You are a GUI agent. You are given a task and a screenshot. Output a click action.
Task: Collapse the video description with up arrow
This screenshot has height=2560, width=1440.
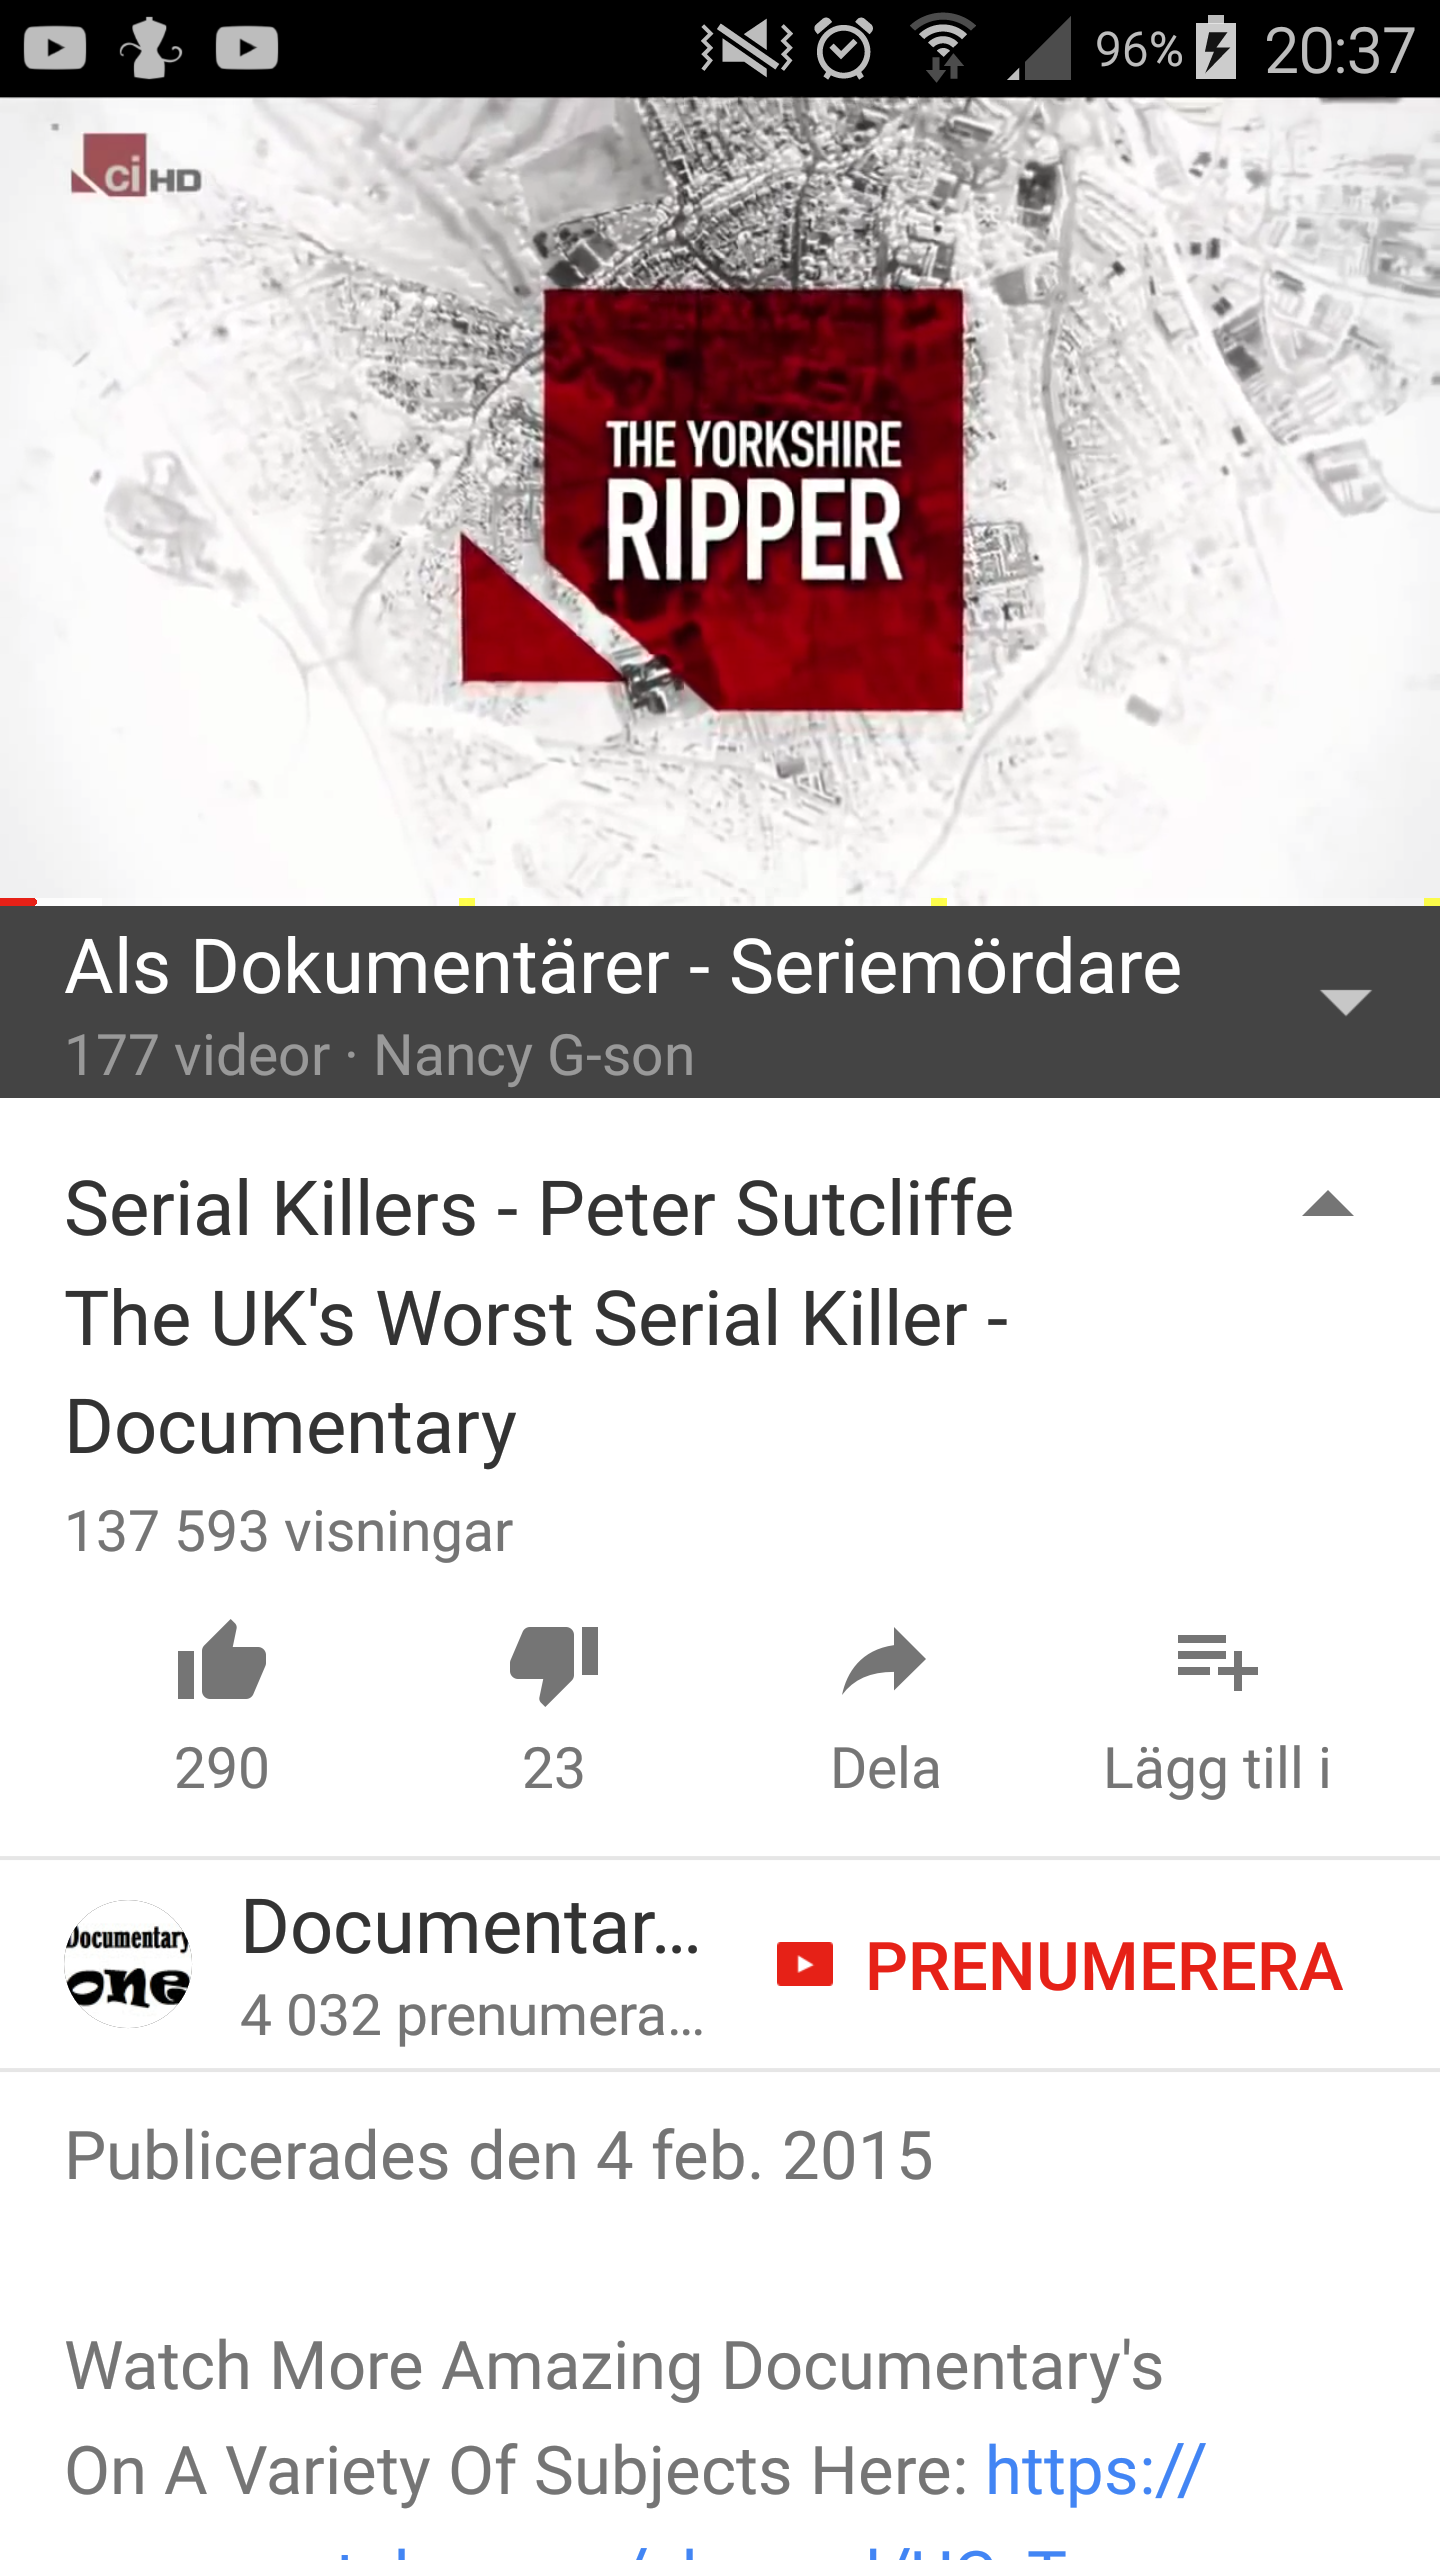(1328, 1204)
